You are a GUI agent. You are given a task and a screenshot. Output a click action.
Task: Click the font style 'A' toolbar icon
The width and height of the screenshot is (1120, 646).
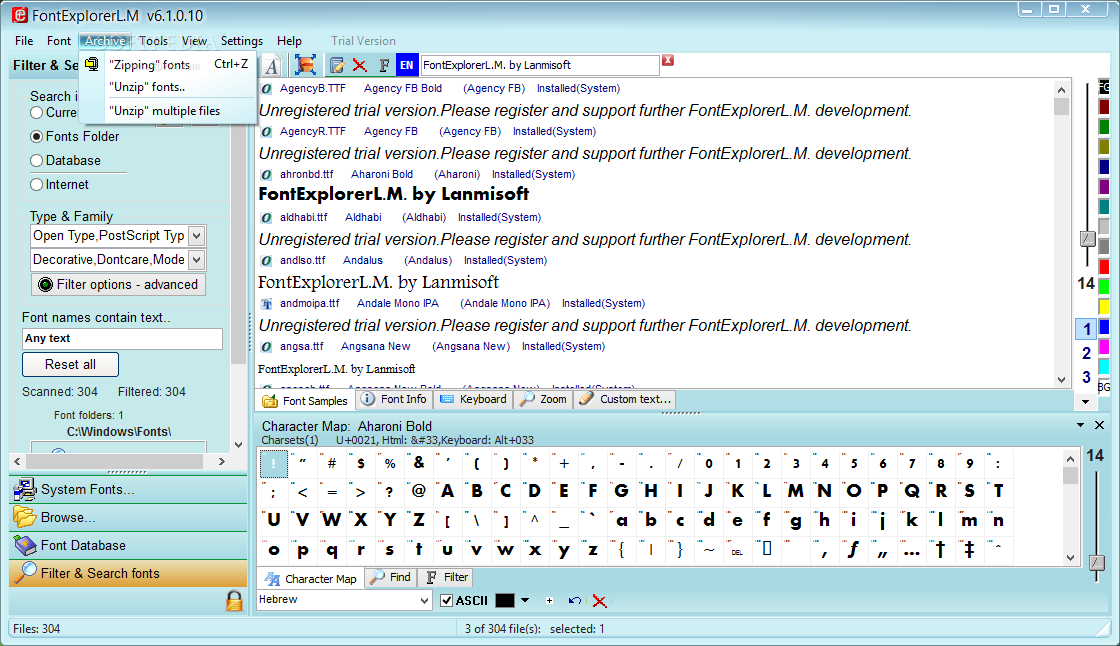coord(271,66)
